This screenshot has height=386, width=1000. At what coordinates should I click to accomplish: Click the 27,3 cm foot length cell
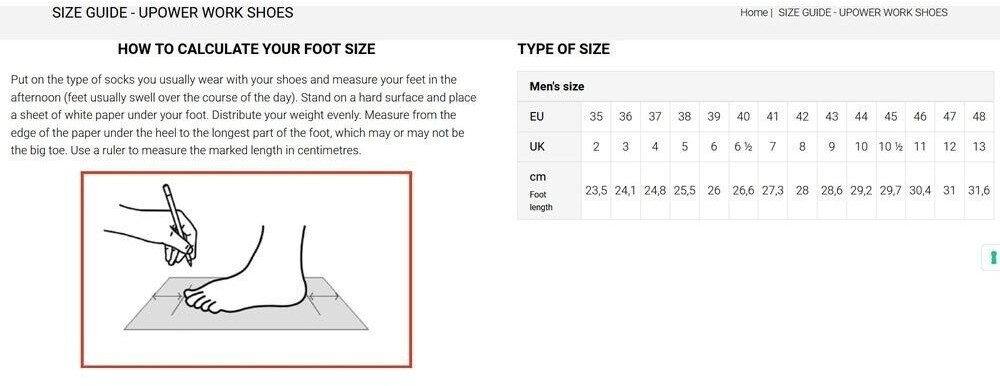coord(772,191)
